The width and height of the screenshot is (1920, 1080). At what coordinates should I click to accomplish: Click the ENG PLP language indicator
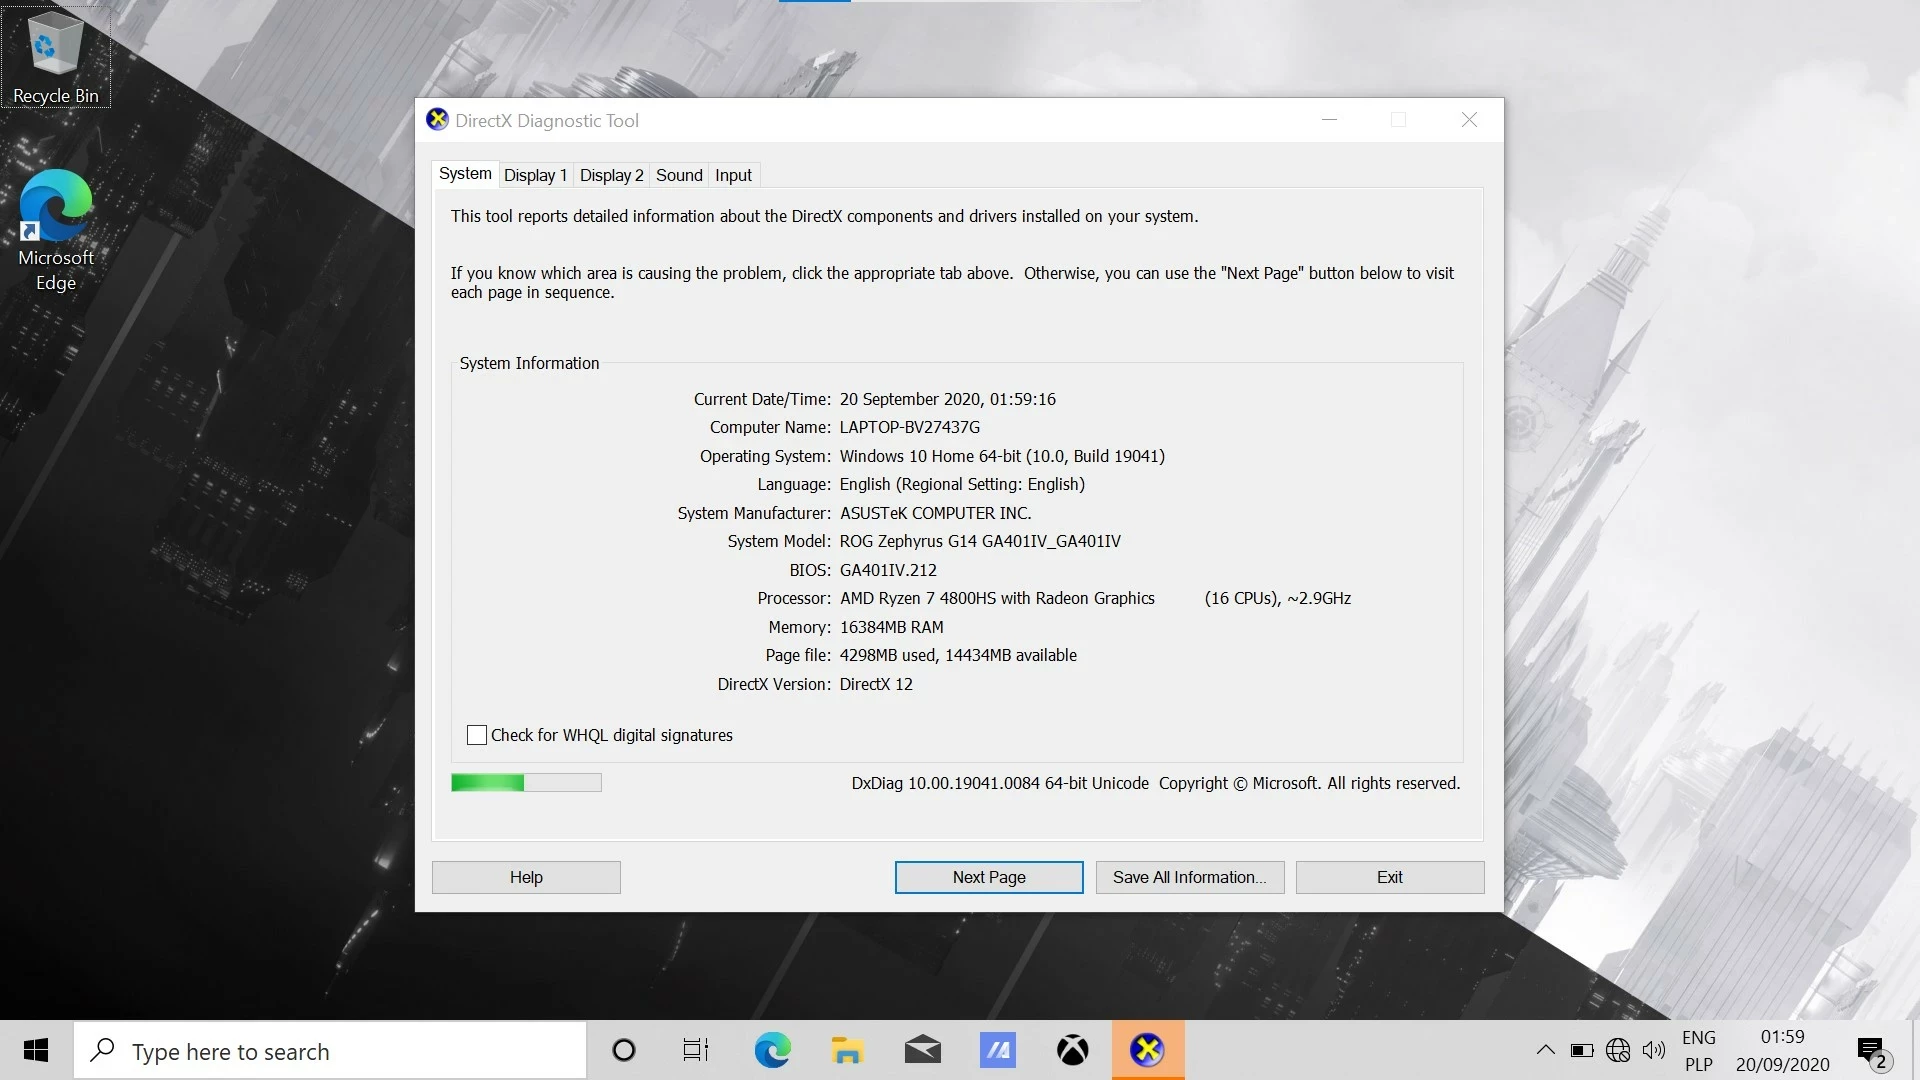point(1699,1051)
